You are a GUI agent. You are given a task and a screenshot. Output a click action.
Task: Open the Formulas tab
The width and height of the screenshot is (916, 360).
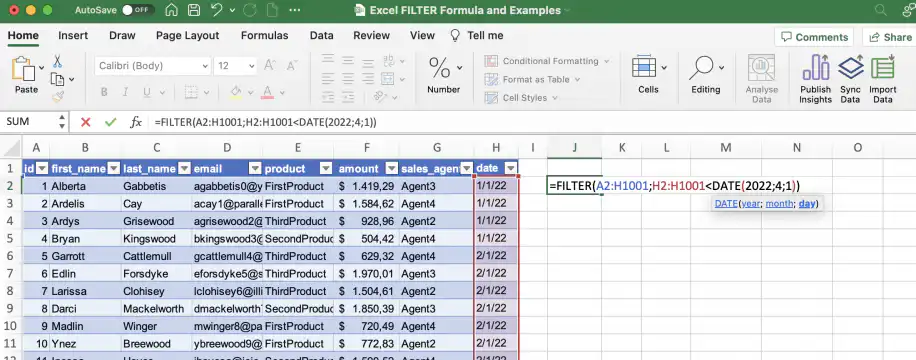tap(265, 36)
